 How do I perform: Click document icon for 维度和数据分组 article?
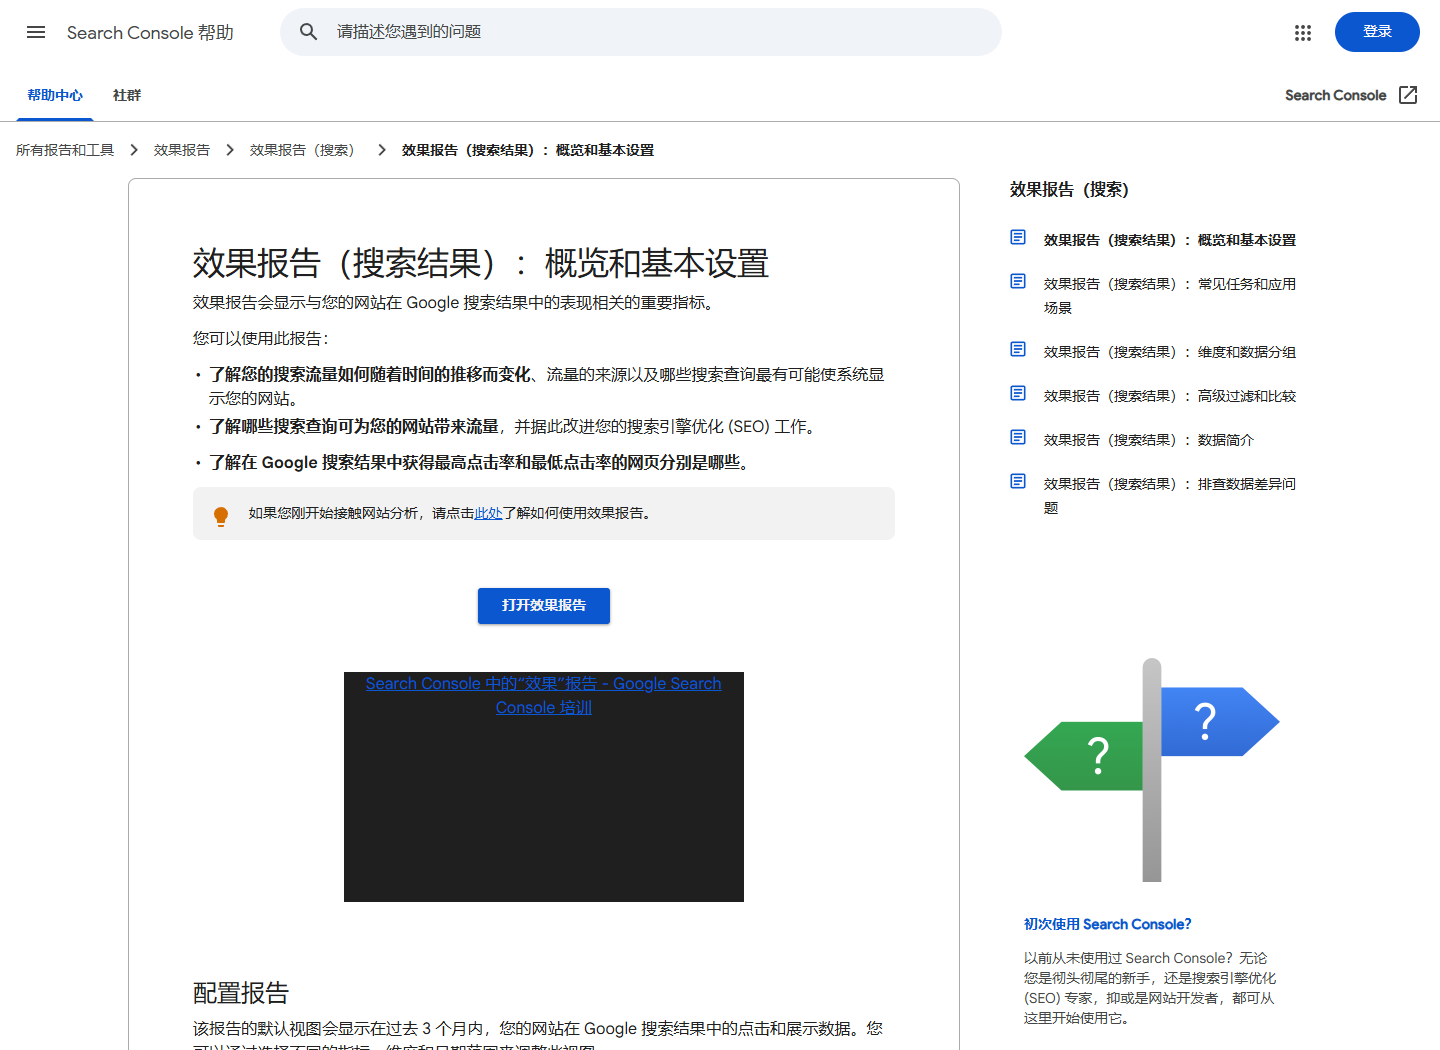pyautogui.click(x=1018, y=349)
